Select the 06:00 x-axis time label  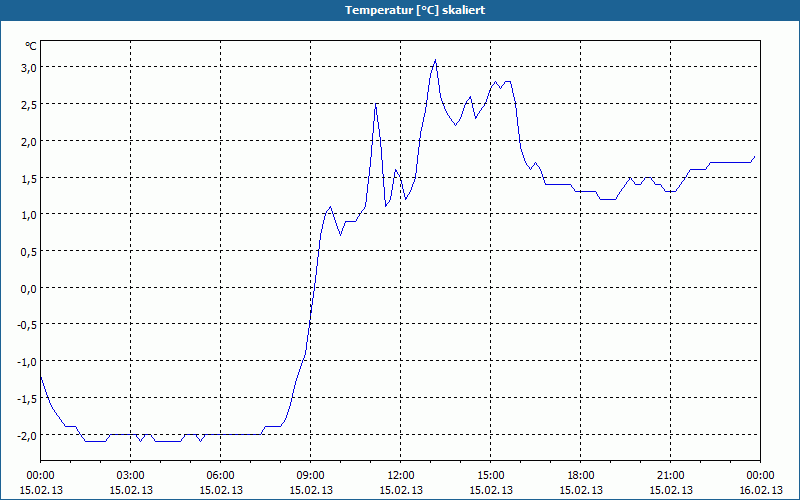tap(220, 476)
